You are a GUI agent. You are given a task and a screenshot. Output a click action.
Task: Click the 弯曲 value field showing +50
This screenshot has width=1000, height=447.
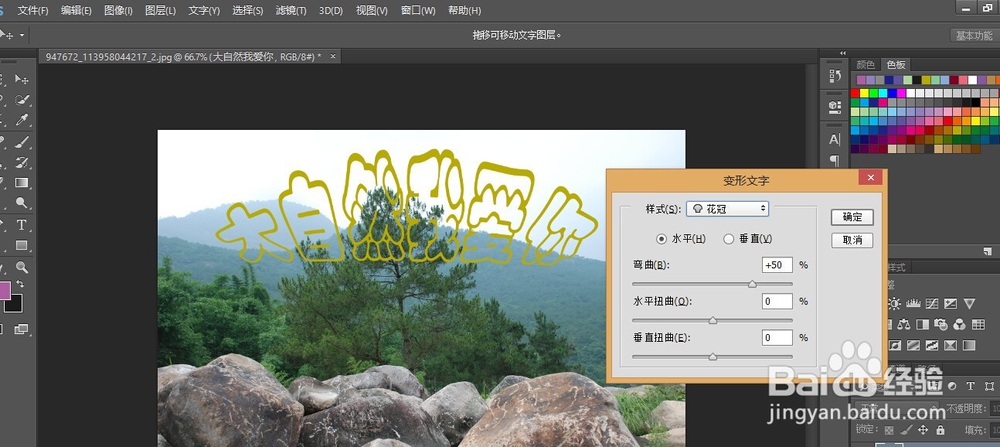click(x=777, y=265)
